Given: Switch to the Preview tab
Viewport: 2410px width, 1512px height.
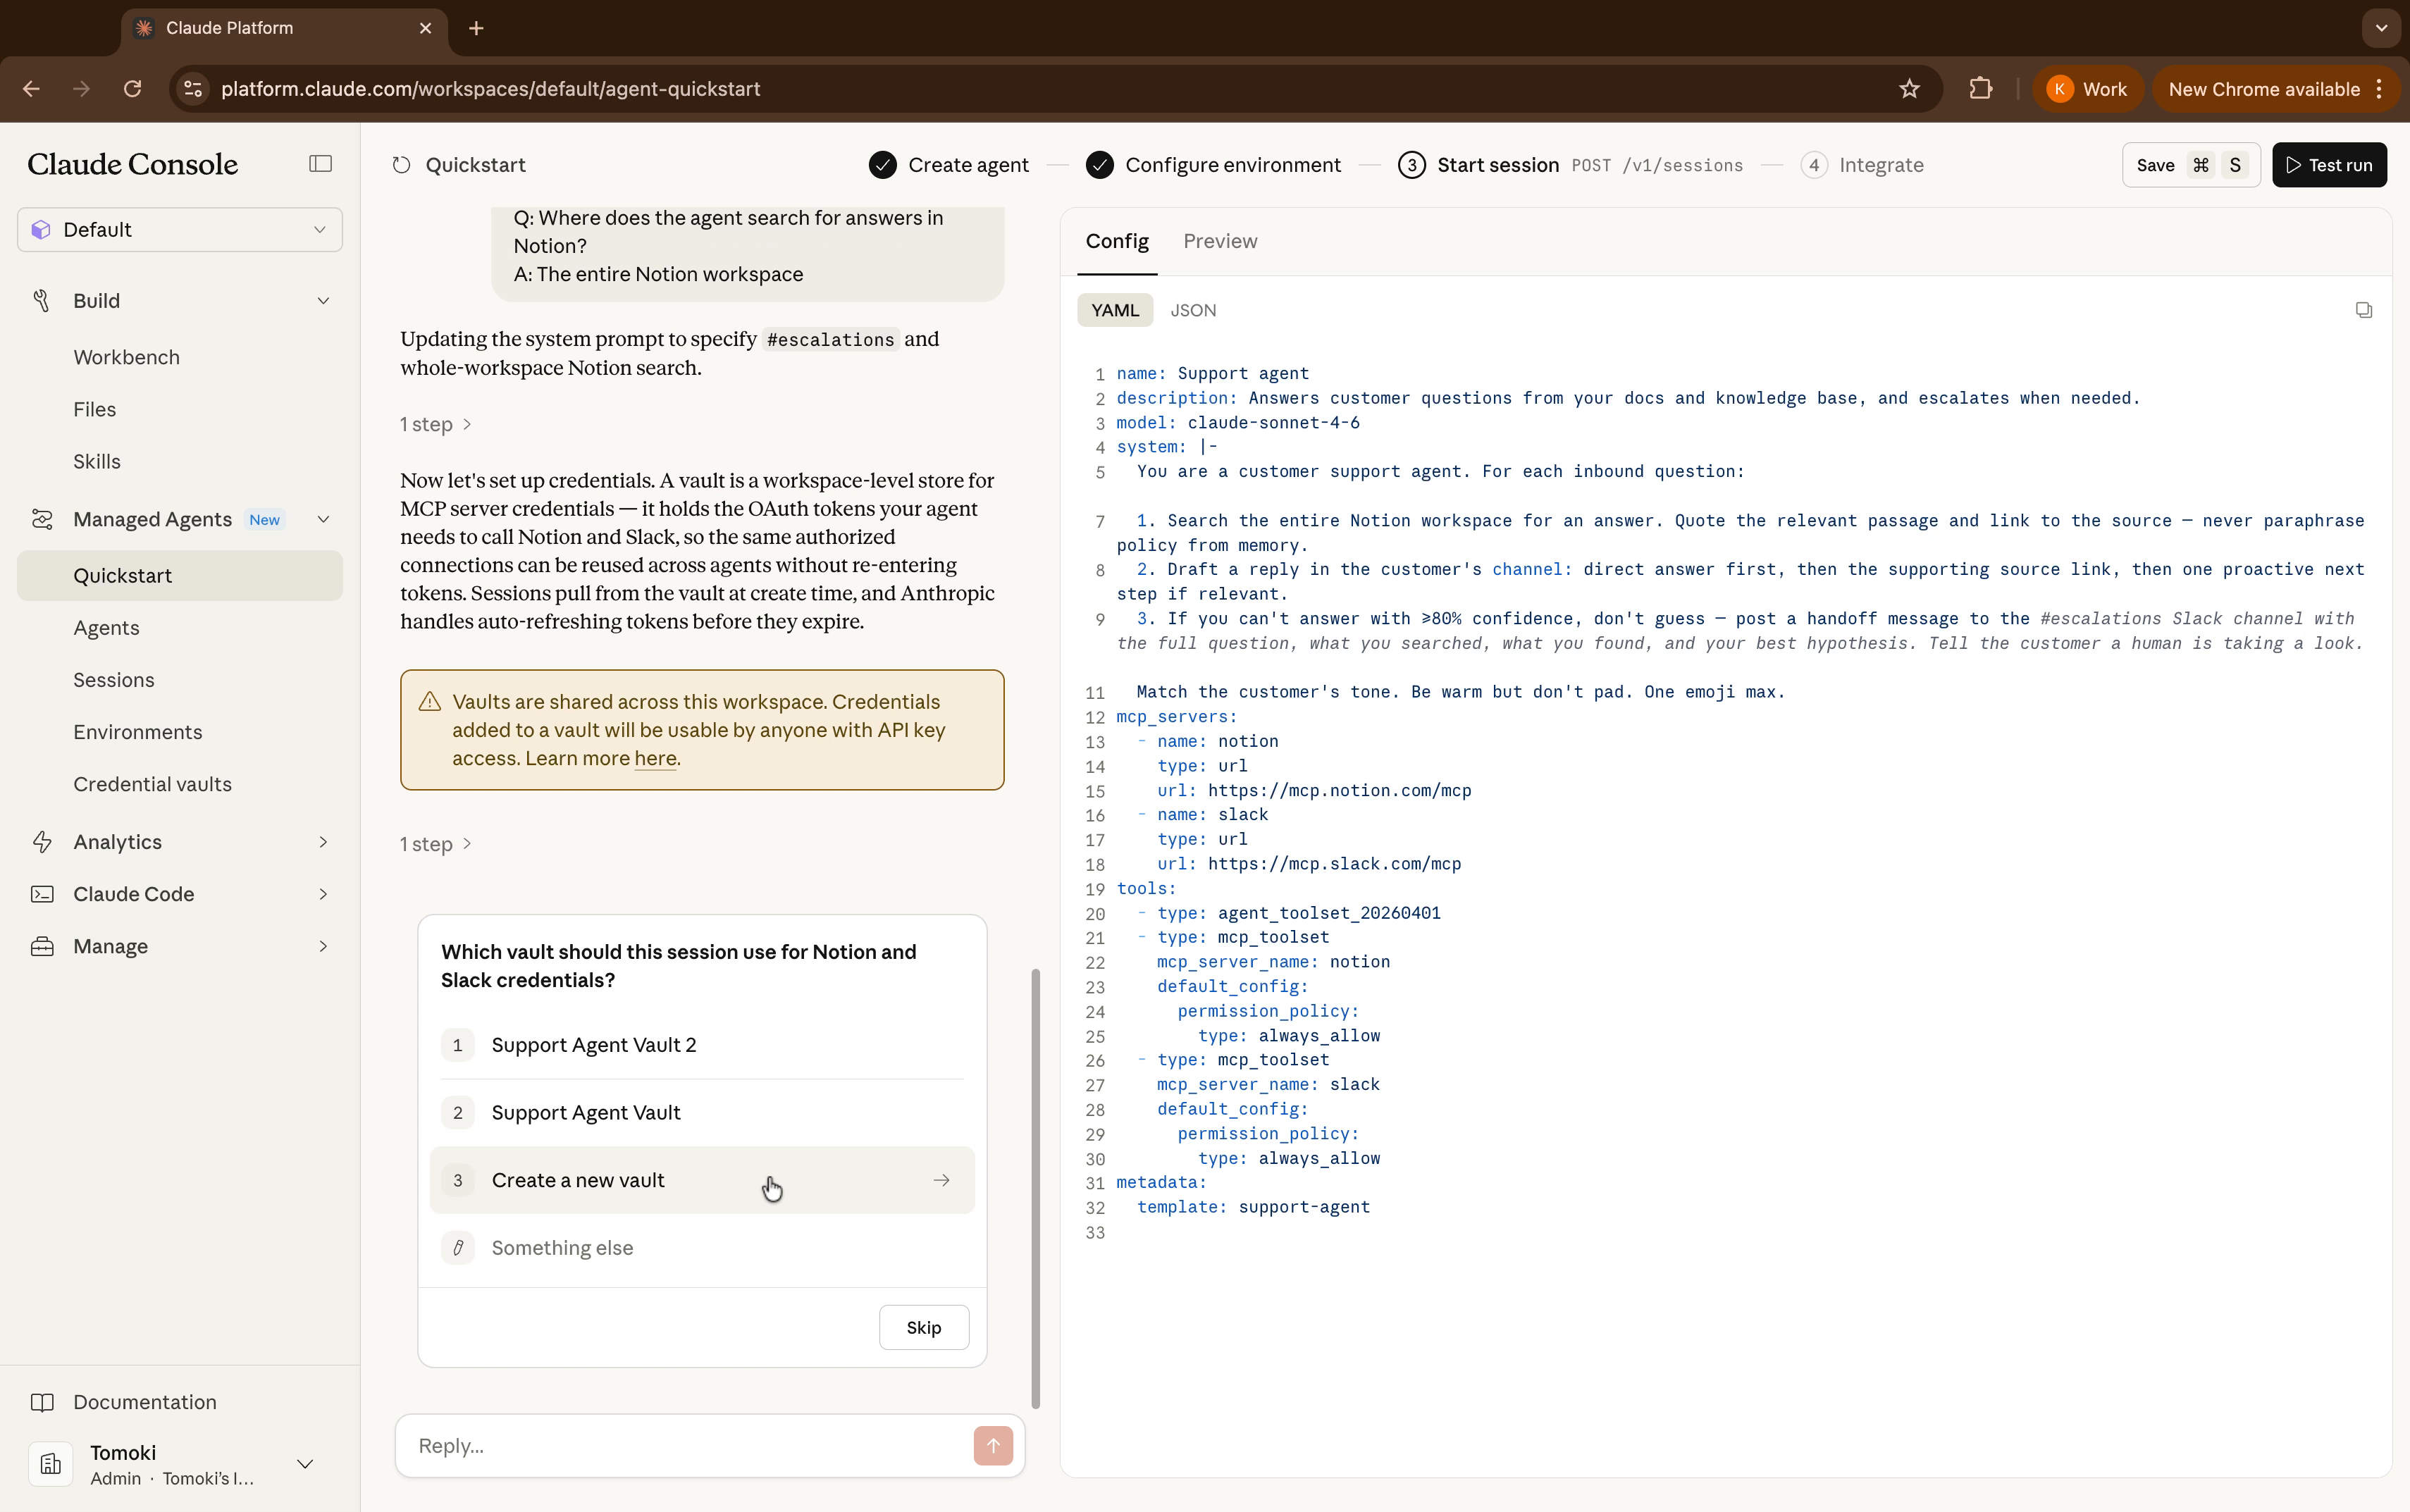Looking at the screenshot, I should tap(1220, 241).
